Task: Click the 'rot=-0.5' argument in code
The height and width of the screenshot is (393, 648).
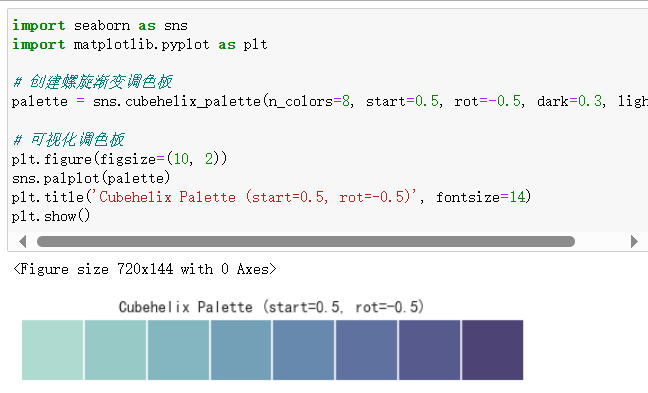Action: [x=487, y=101]
